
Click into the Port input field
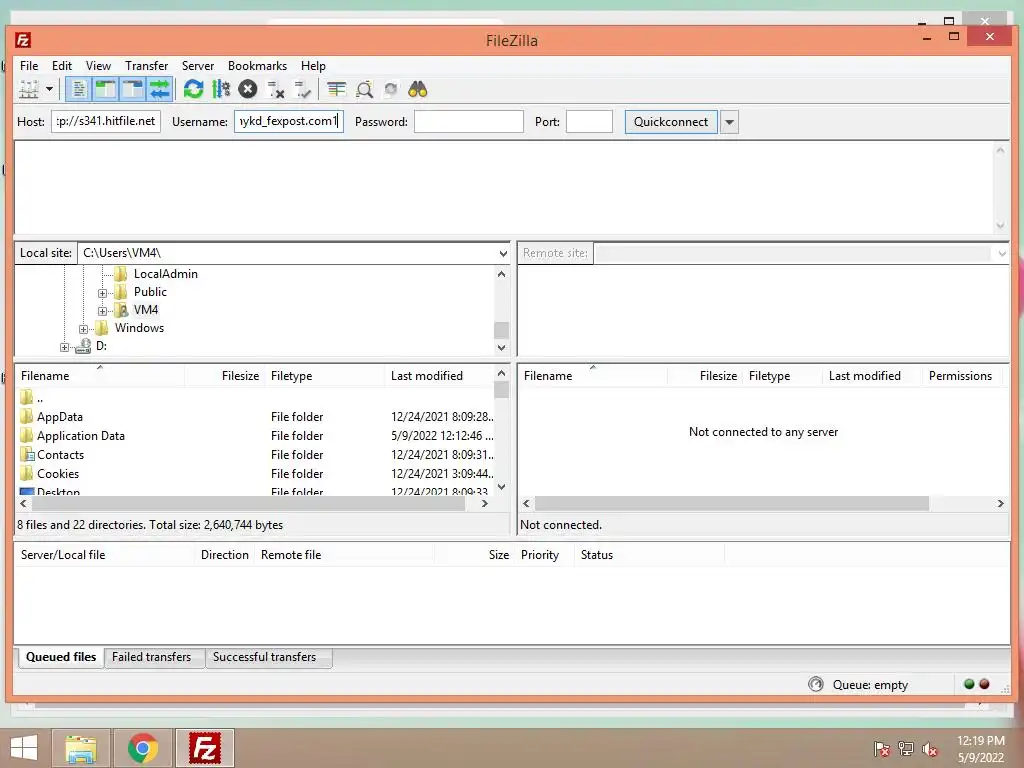click(589, 121)
